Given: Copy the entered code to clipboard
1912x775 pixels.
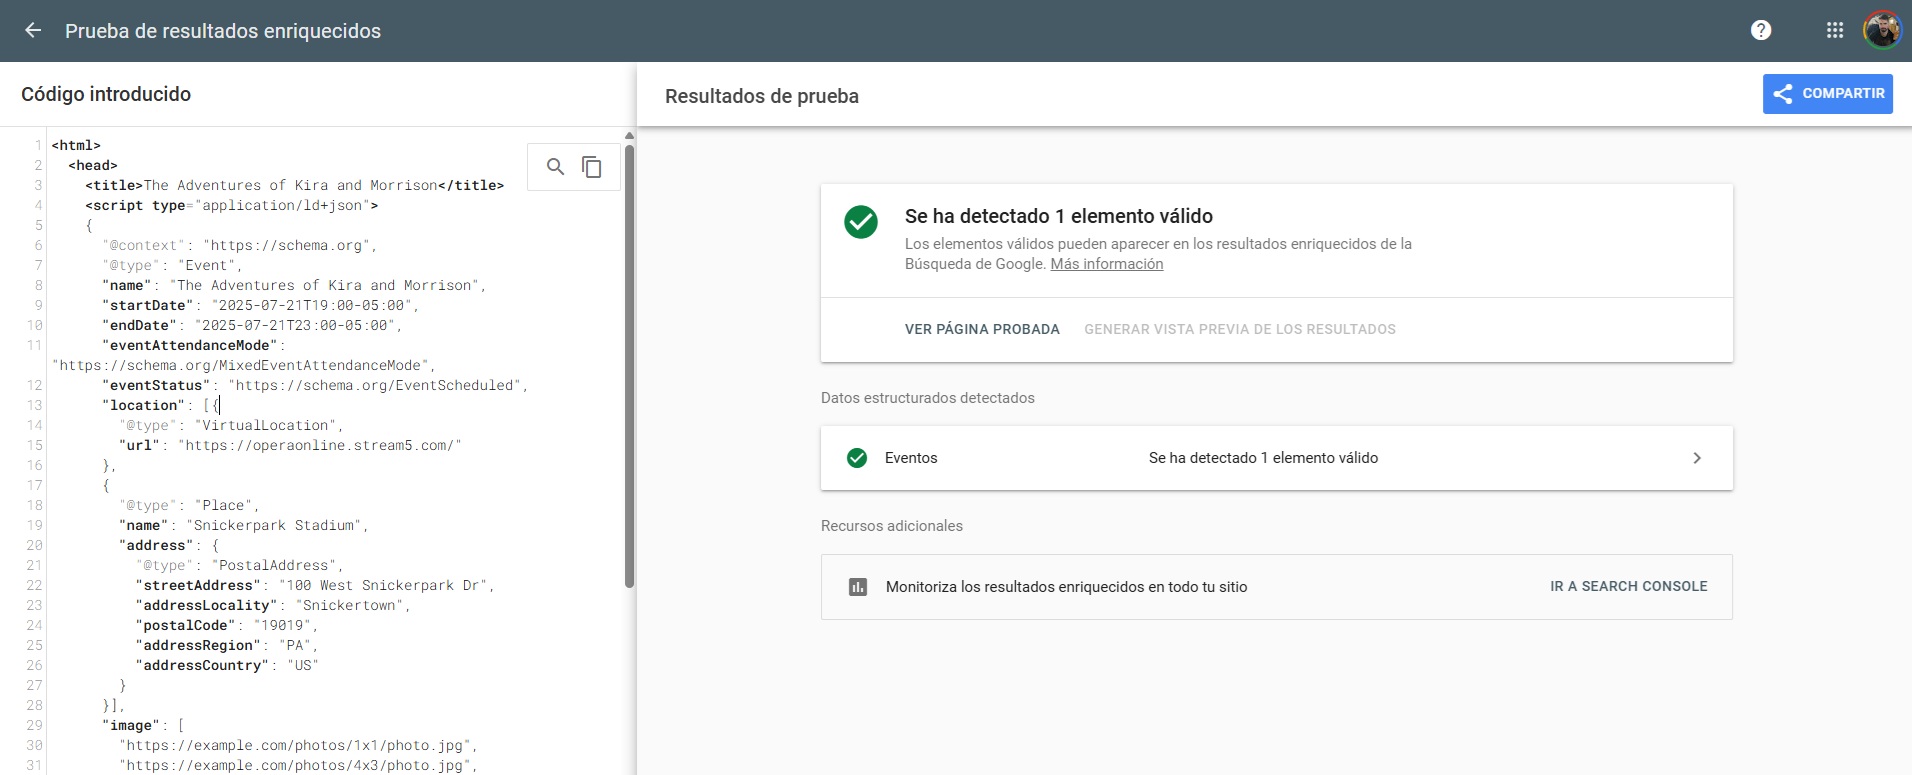Looking at the screenshot, I should (592, 167).
